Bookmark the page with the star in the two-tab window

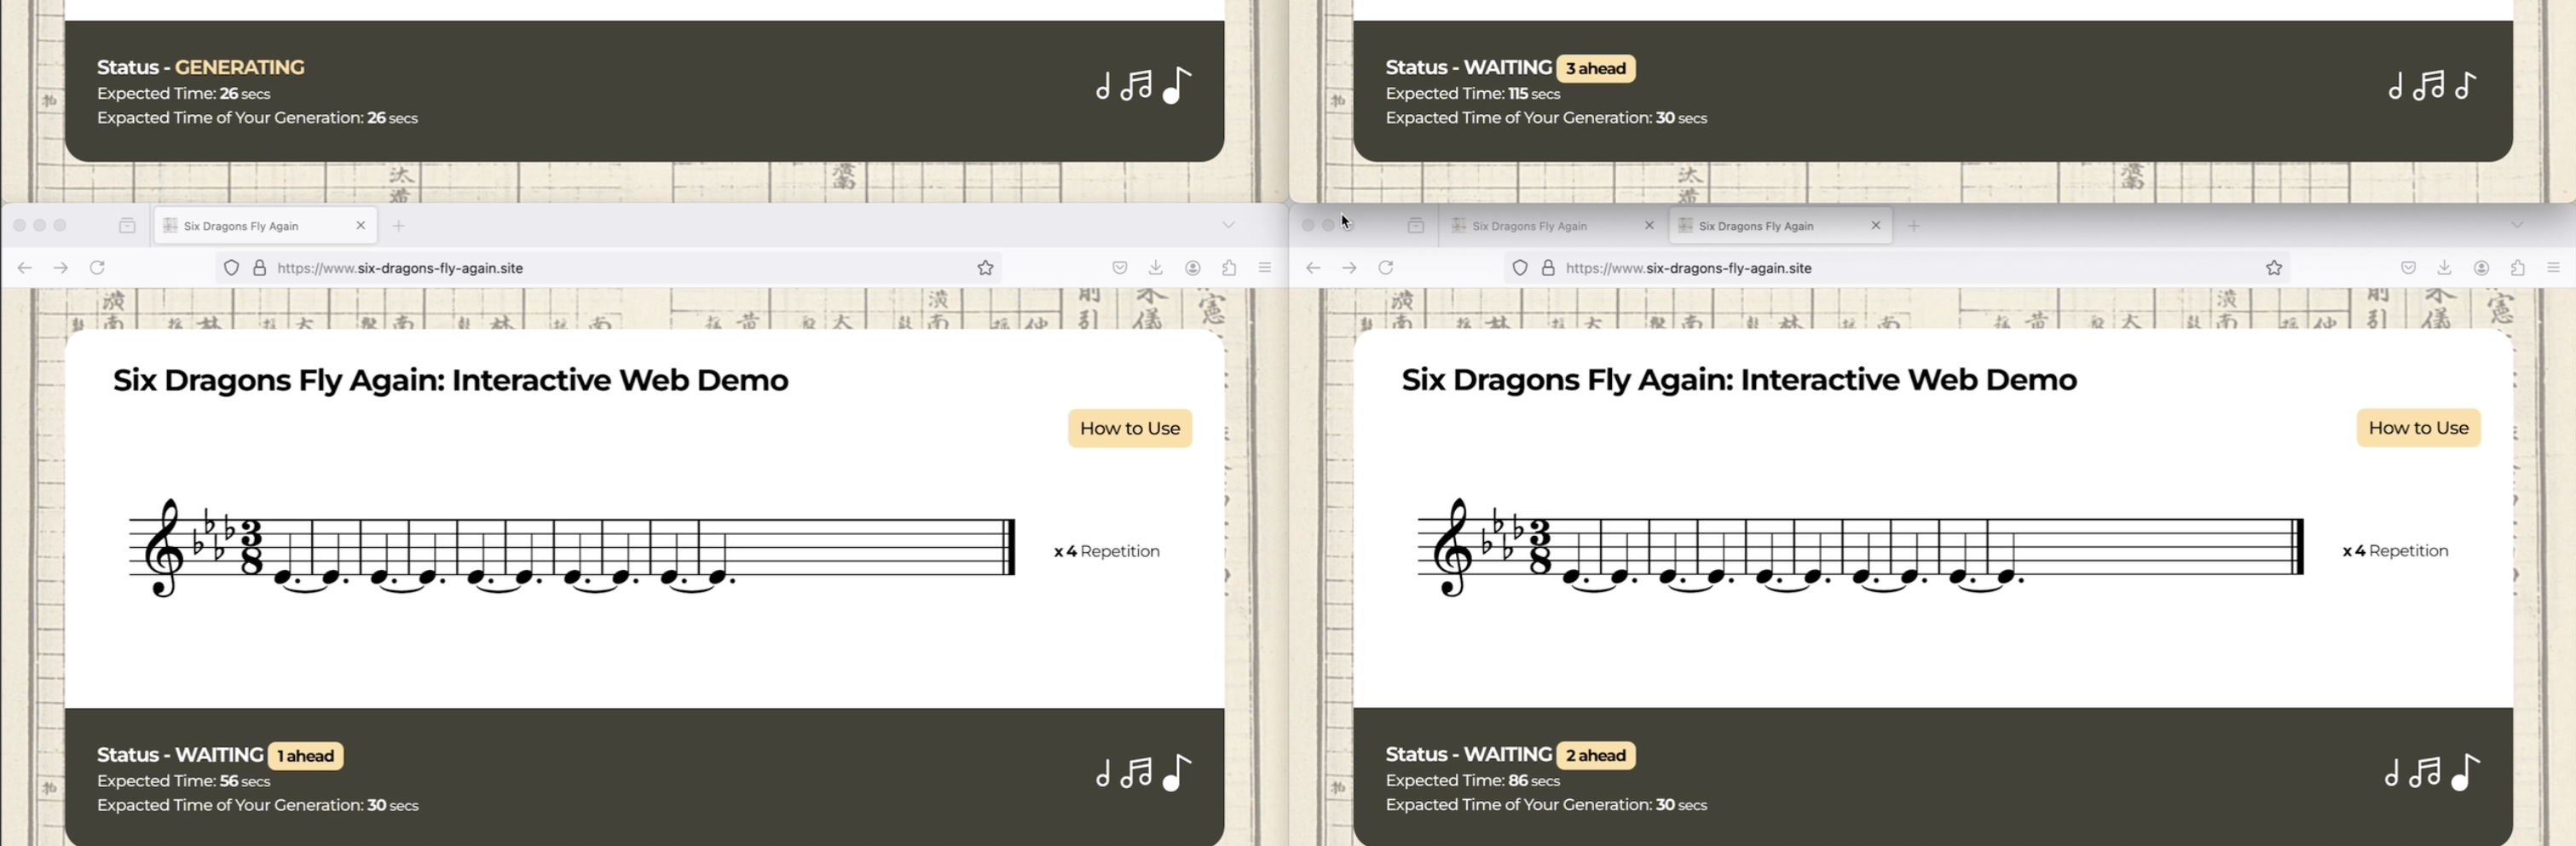(x=2274, y=268)
